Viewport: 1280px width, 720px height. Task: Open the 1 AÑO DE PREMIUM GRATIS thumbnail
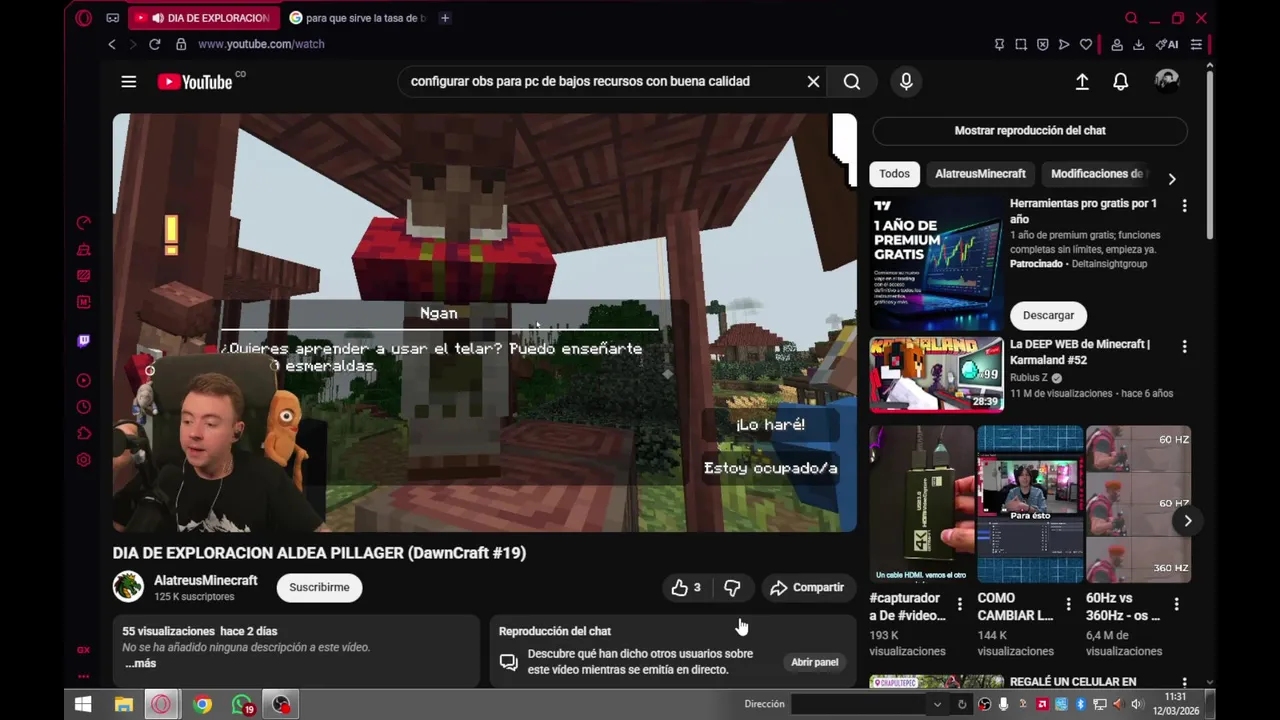click(936, 263)
